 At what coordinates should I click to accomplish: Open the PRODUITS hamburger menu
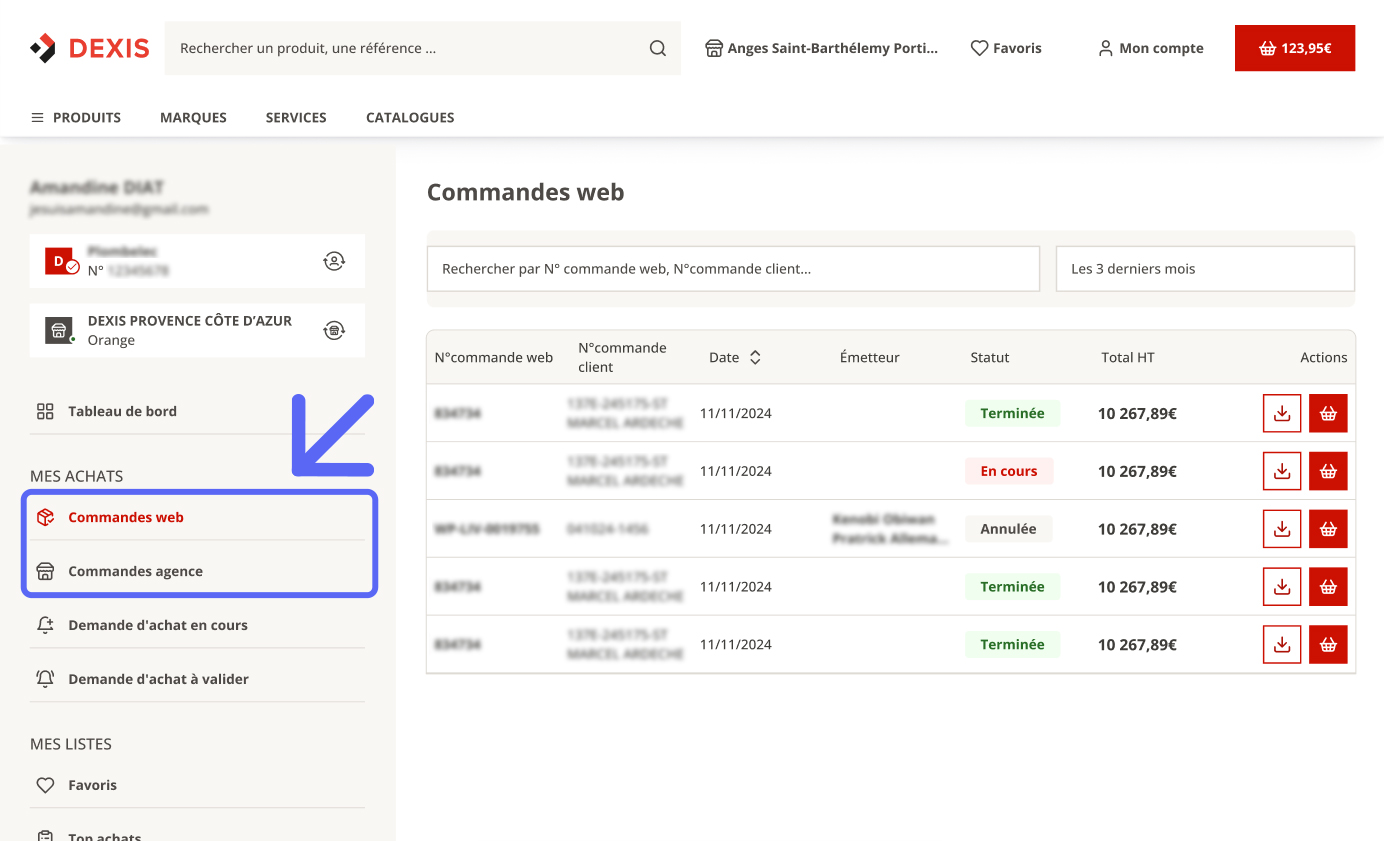tap(76, 117)
